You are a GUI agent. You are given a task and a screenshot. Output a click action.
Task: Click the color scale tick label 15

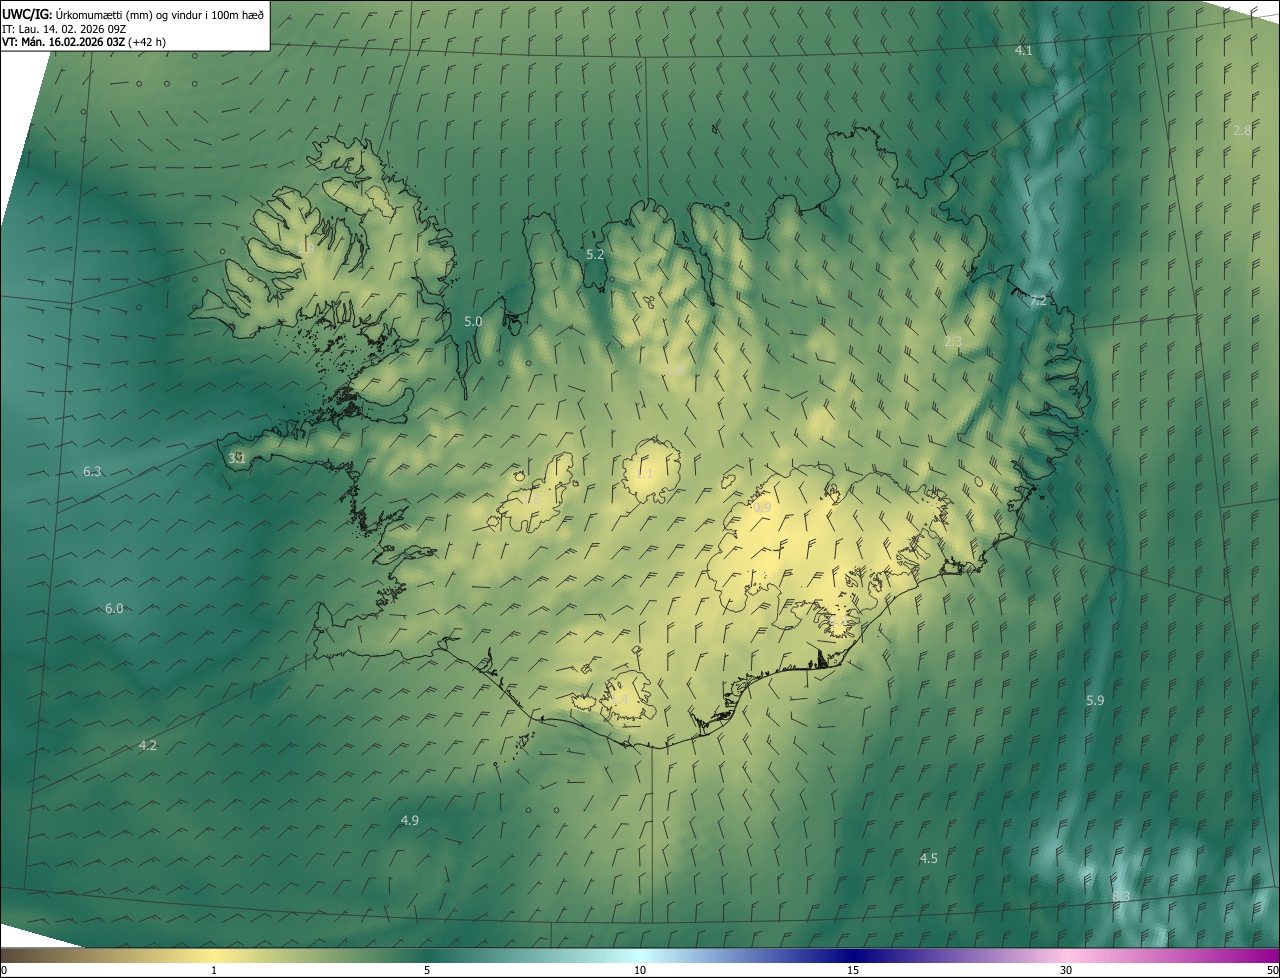tap(853, 970)
